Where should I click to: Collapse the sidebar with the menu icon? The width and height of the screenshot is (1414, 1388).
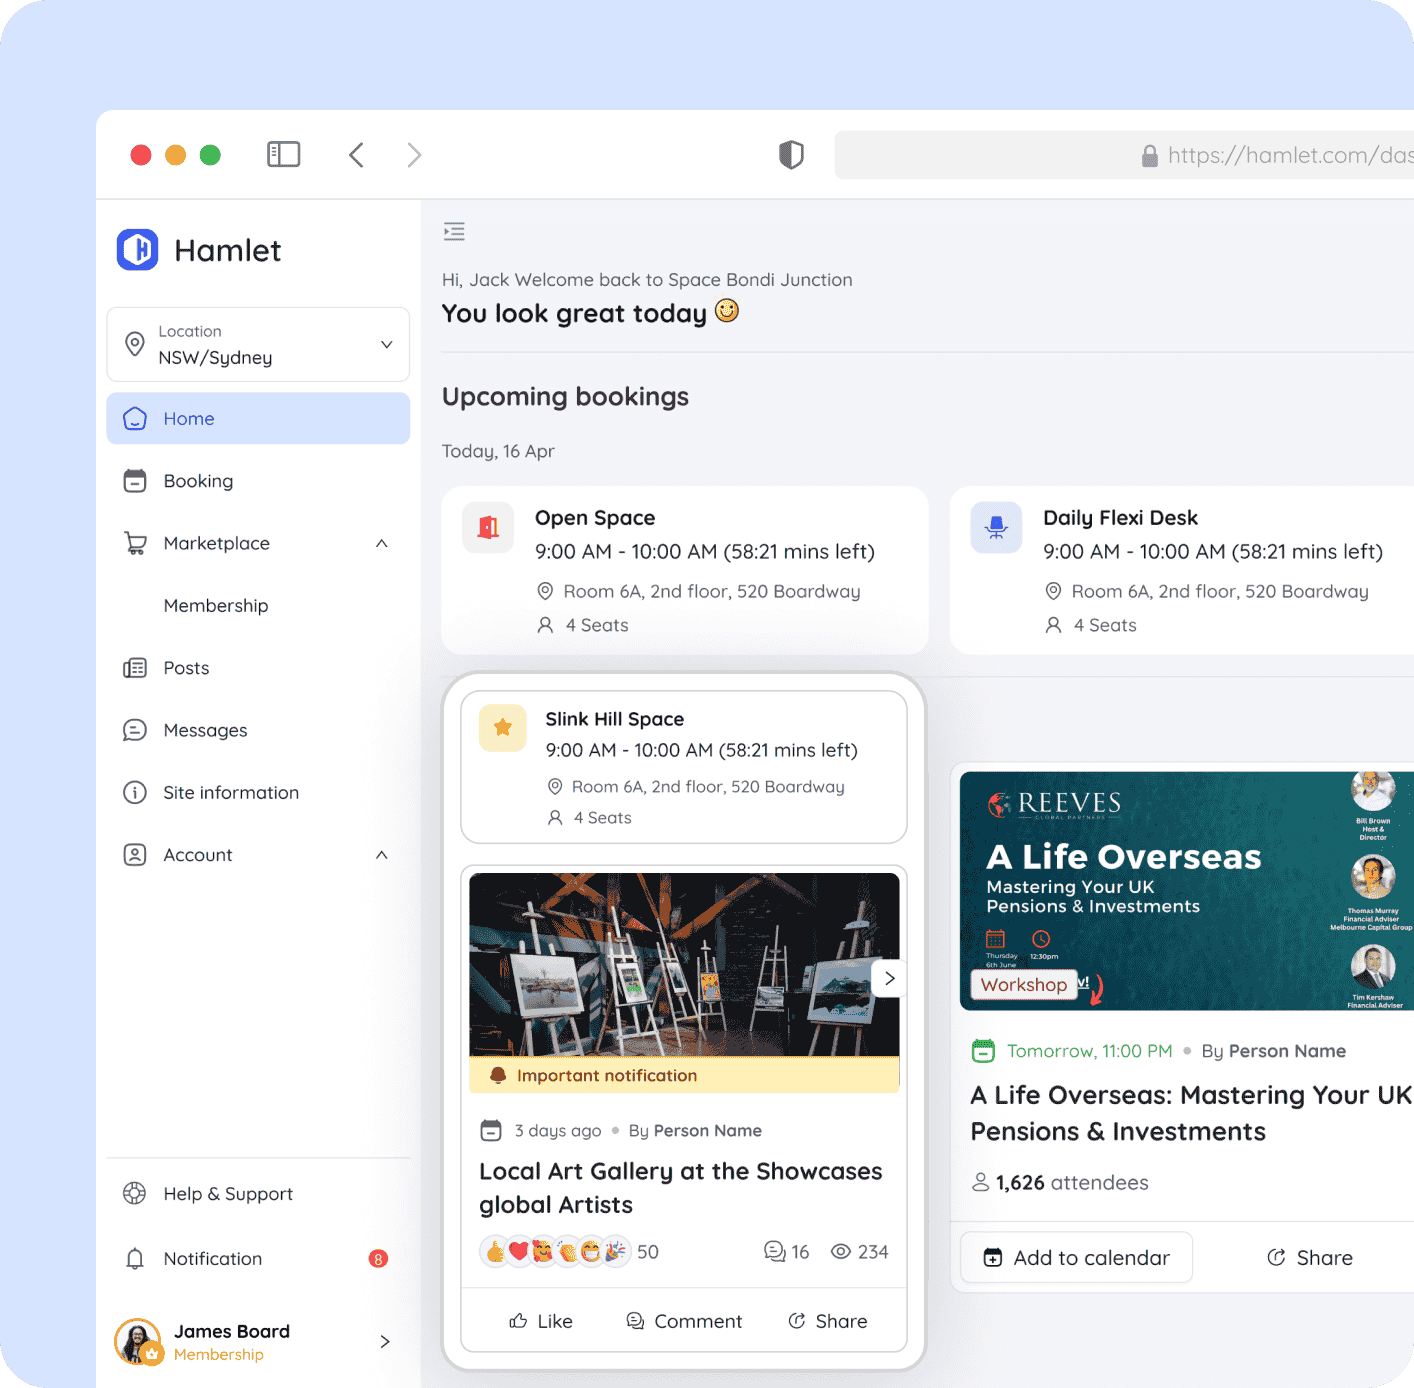tap(454, 232)
